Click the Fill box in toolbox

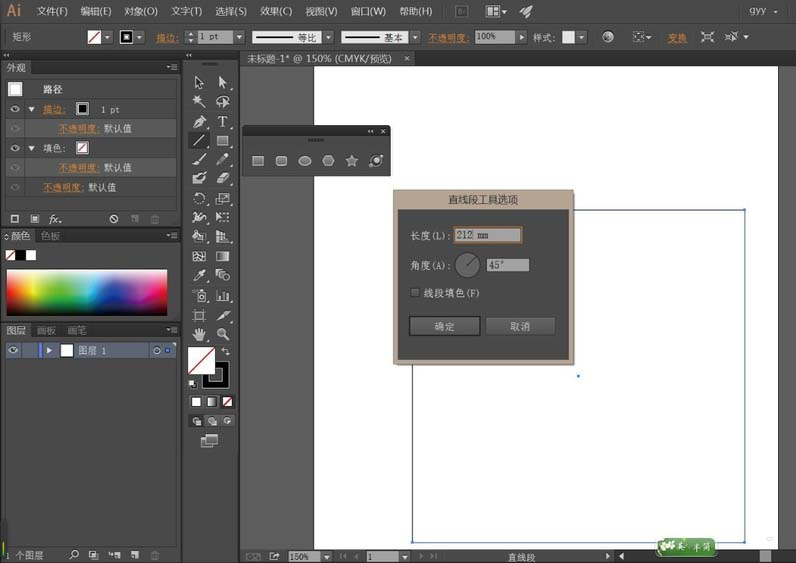(x=201, y=360)
